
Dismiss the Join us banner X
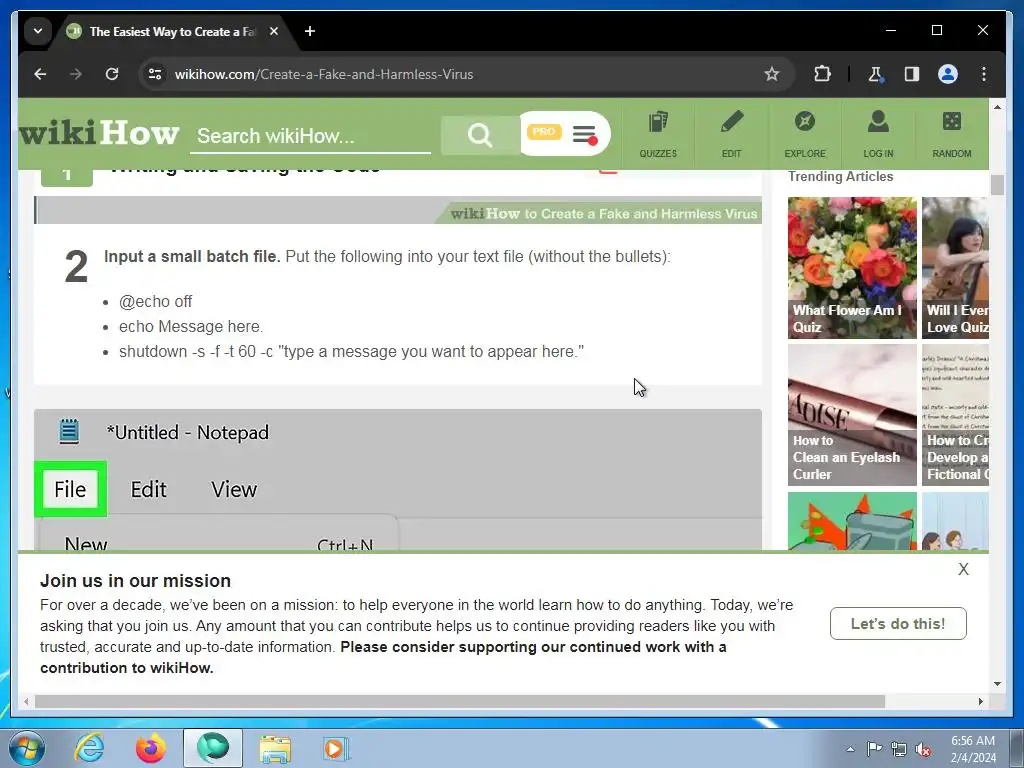(x=963, y=569)
